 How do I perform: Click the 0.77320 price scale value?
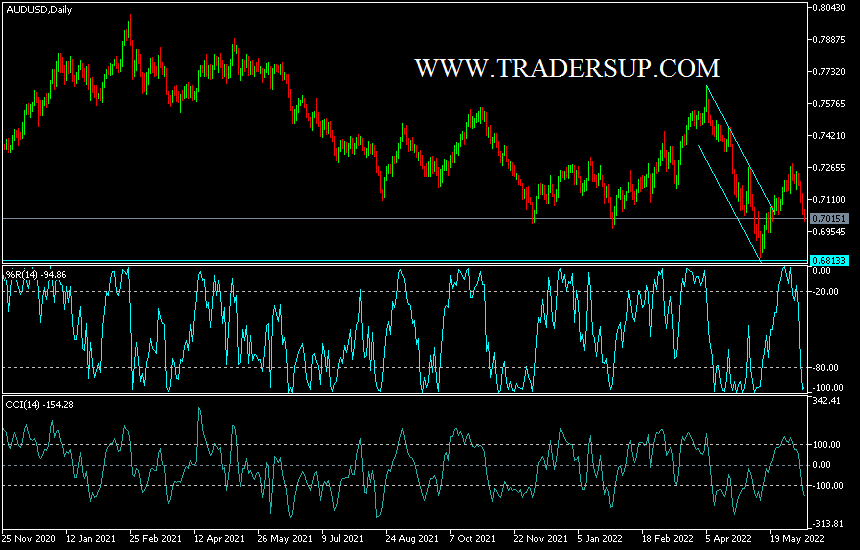click(829, 72)
